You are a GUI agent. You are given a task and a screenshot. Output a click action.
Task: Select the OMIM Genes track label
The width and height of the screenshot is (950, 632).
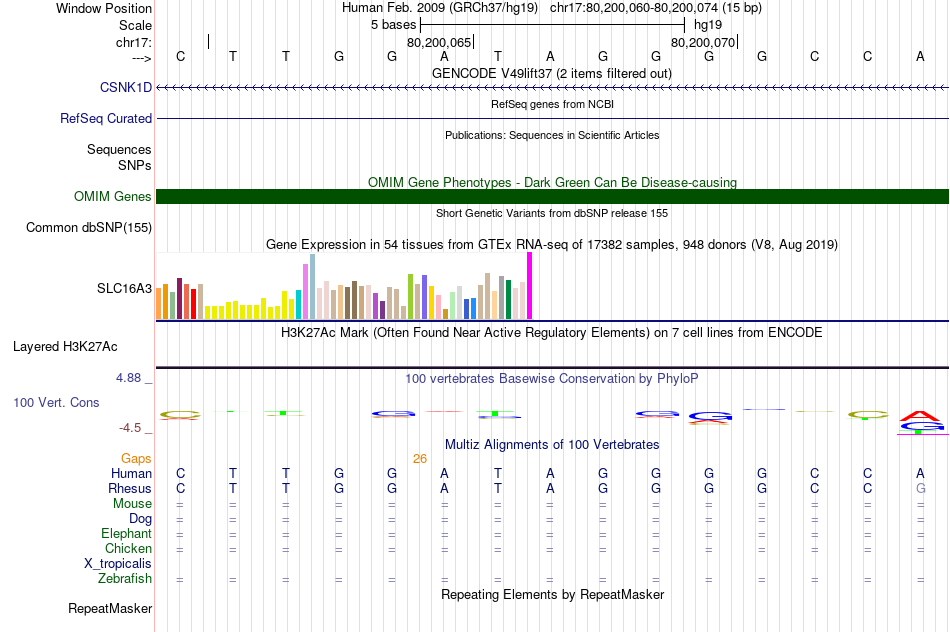[x=113, y=196]
